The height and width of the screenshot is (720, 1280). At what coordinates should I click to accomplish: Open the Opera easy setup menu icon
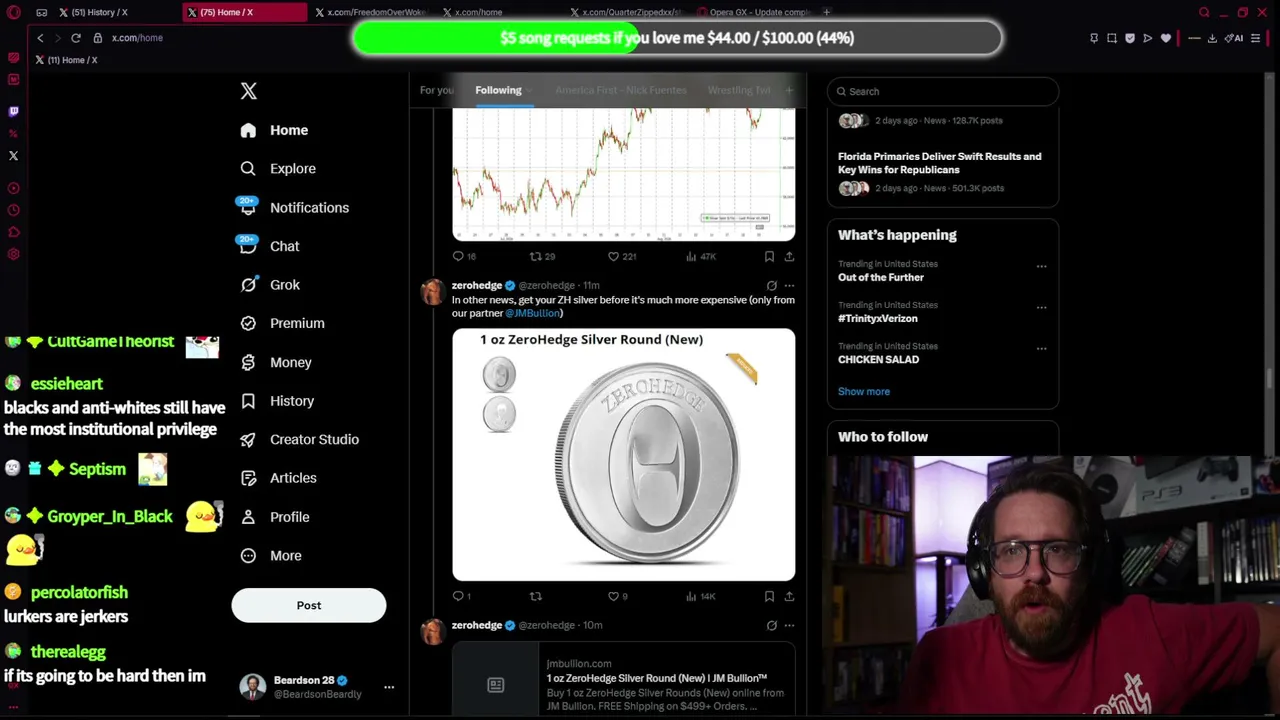(1256, 38)
